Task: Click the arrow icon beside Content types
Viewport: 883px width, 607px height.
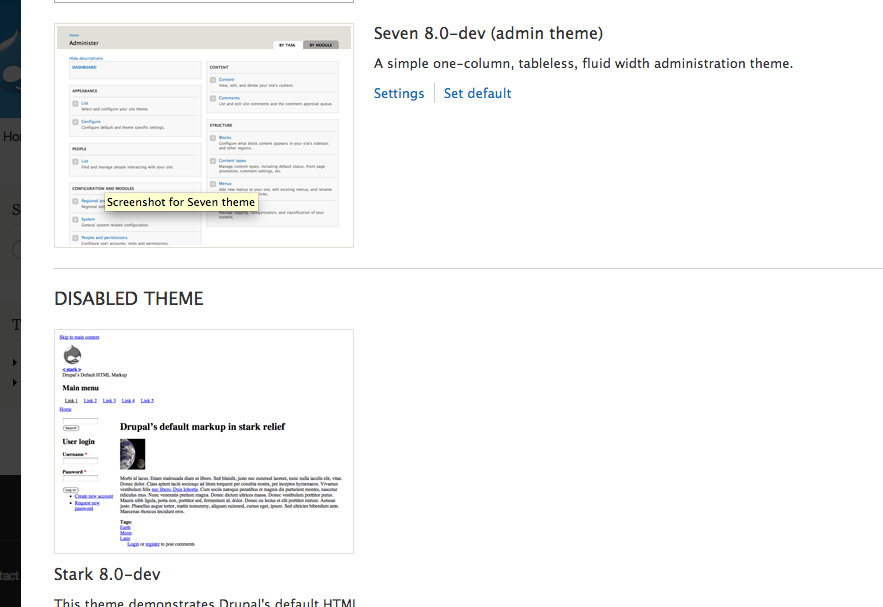Action: click(211, 159)
